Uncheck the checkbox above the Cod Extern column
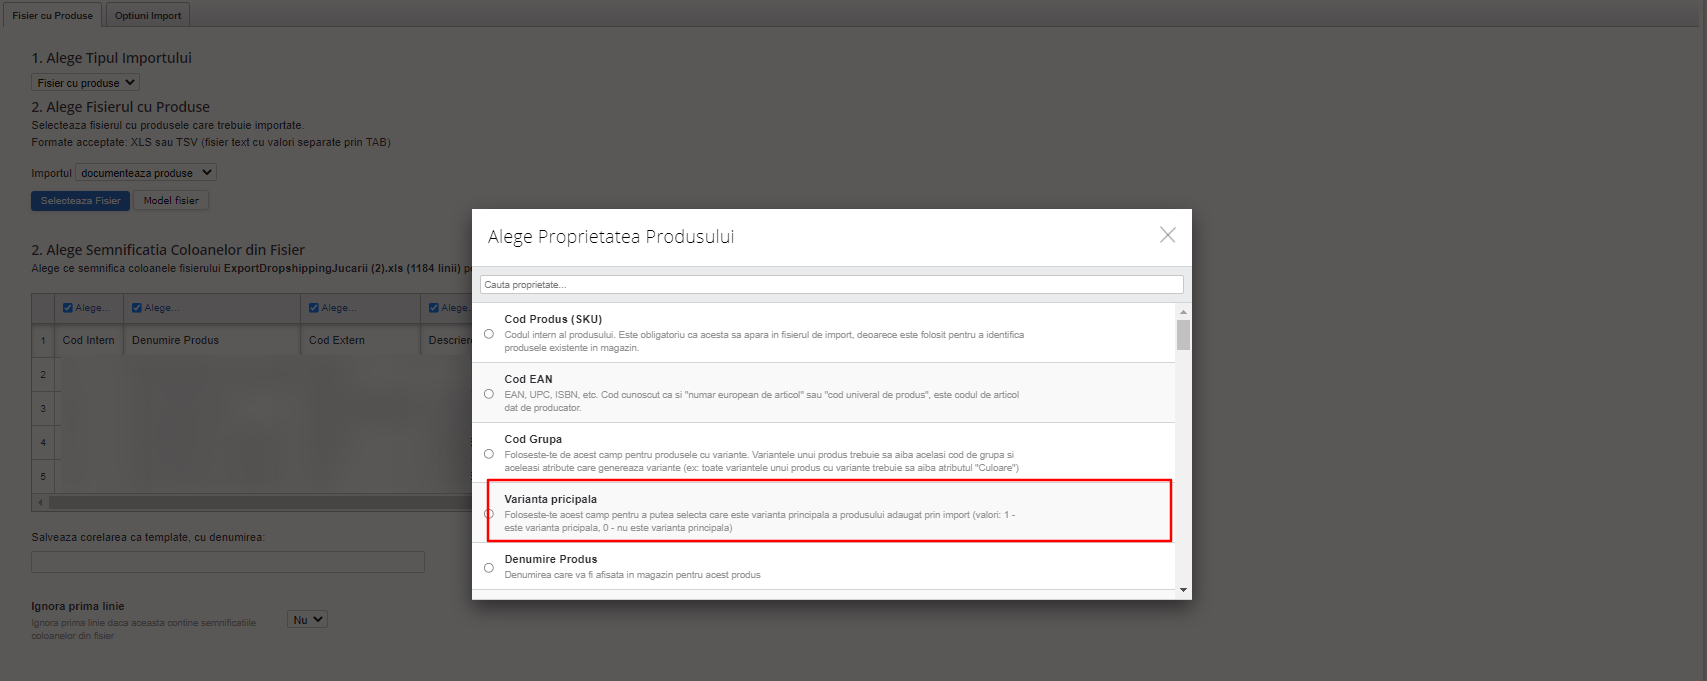This screenshot has width=1707, height=681. tap(314, 308)
